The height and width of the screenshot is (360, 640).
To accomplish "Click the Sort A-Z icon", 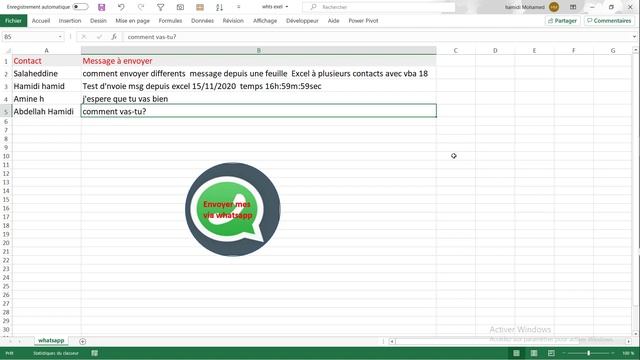I will (219, 7).
